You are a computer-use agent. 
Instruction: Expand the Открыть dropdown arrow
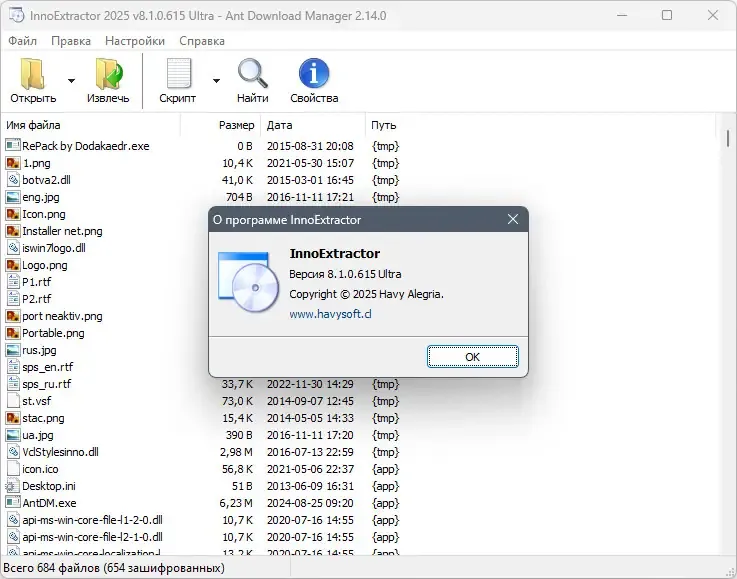71,81
